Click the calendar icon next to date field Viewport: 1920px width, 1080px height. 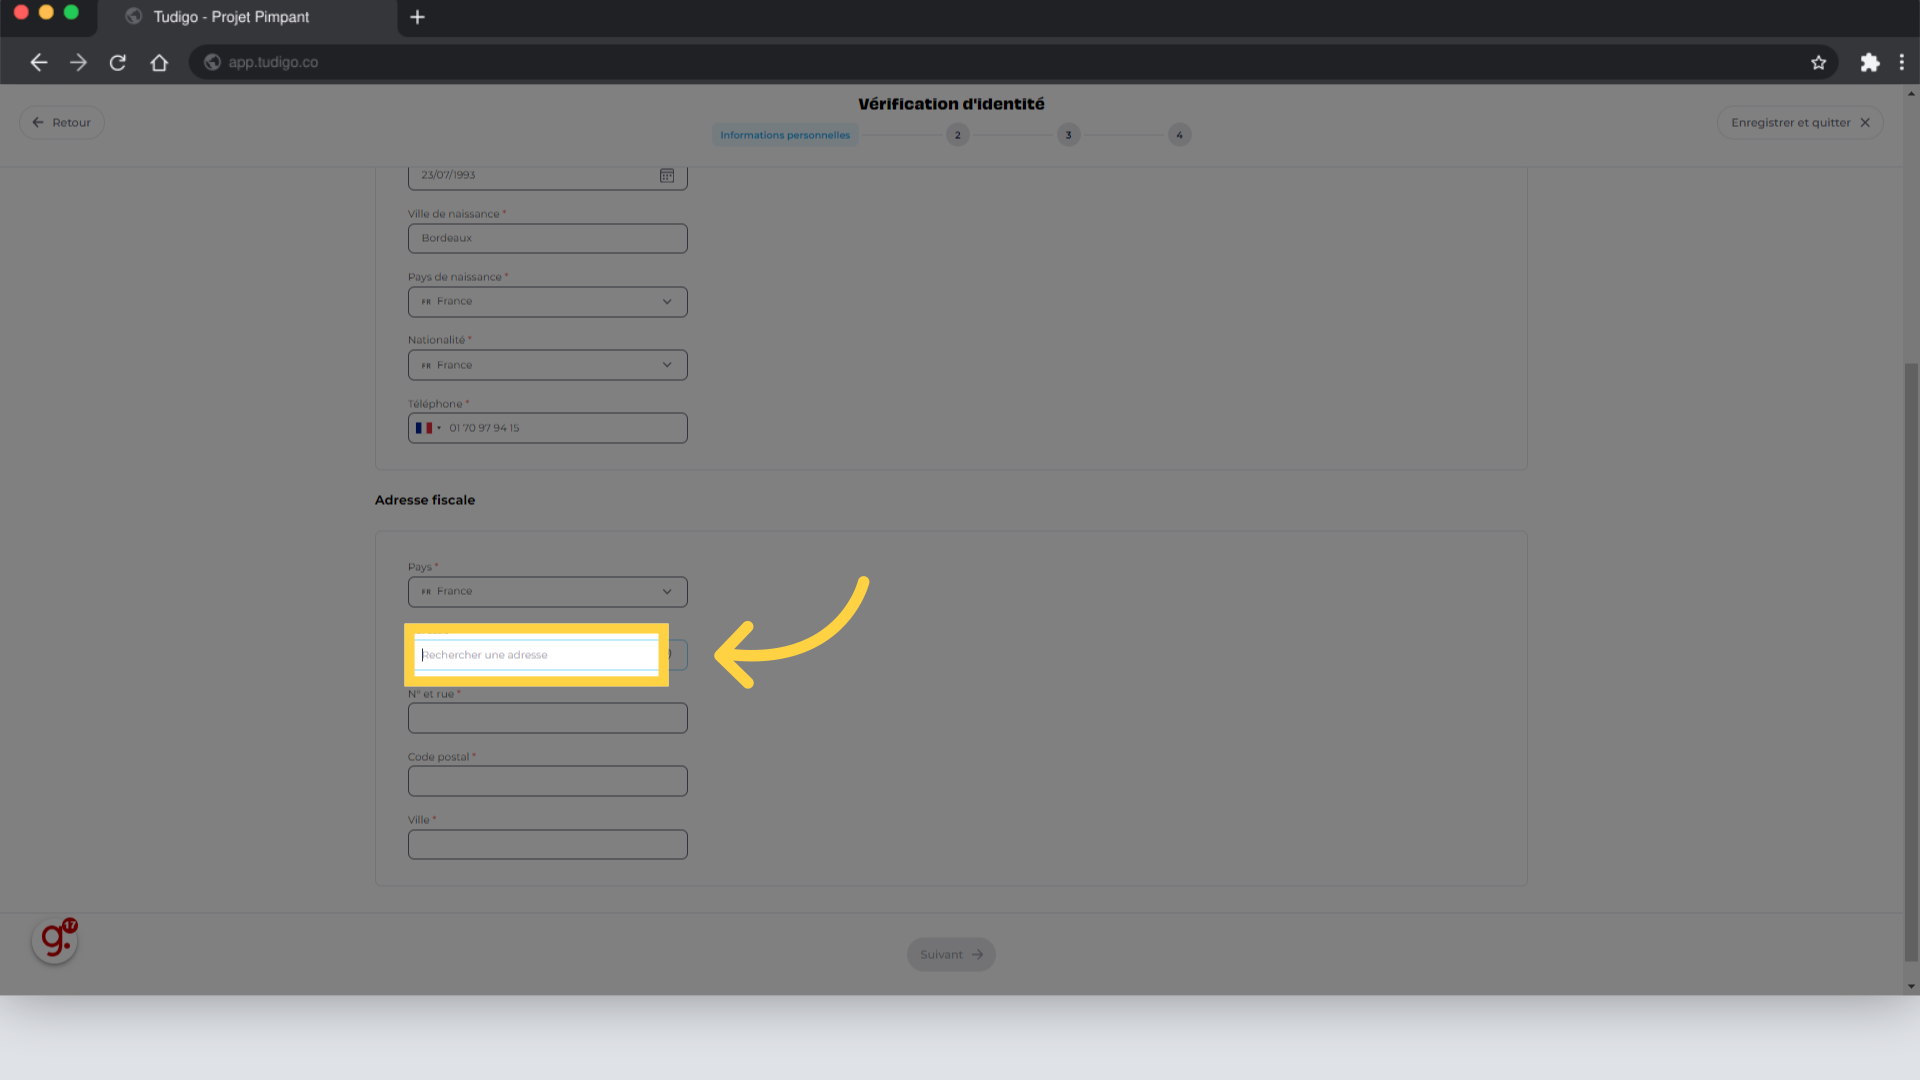coord(667,174)
